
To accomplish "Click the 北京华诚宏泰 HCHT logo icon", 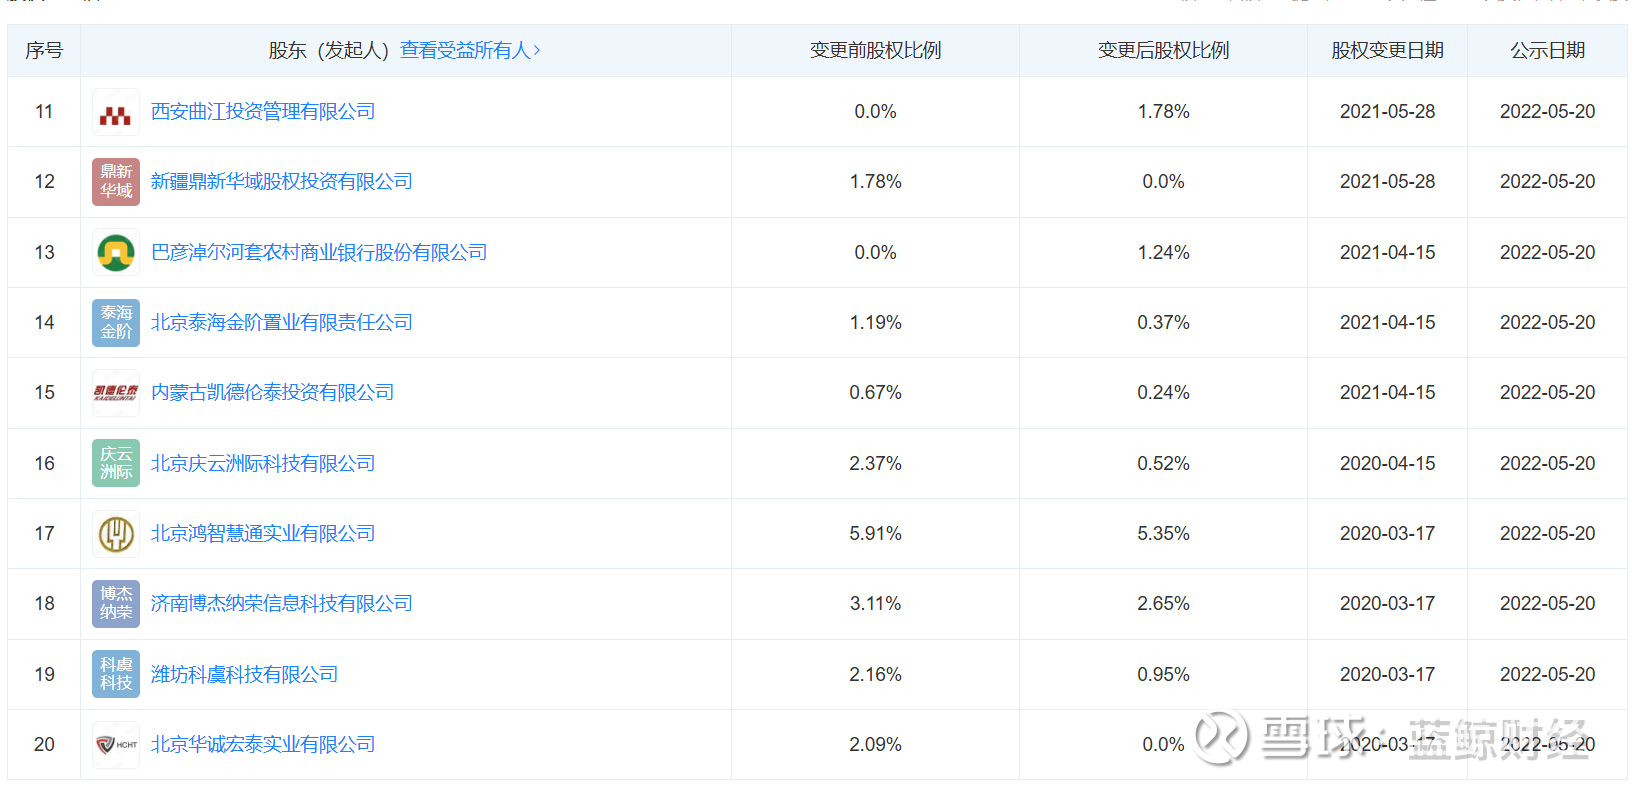I will pos(115,745).
